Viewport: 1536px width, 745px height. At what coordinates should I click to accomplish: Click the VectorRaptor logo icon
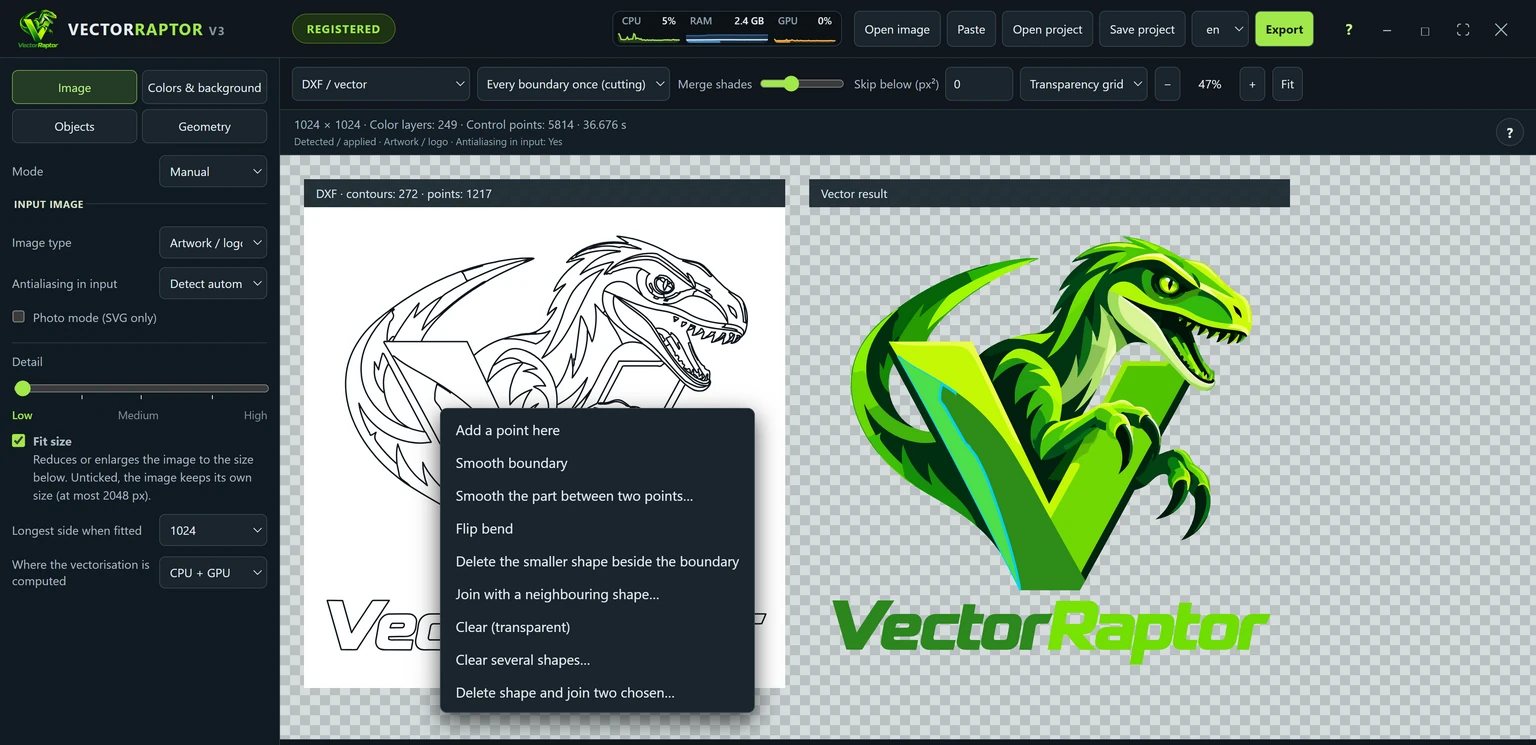(38, 29)
